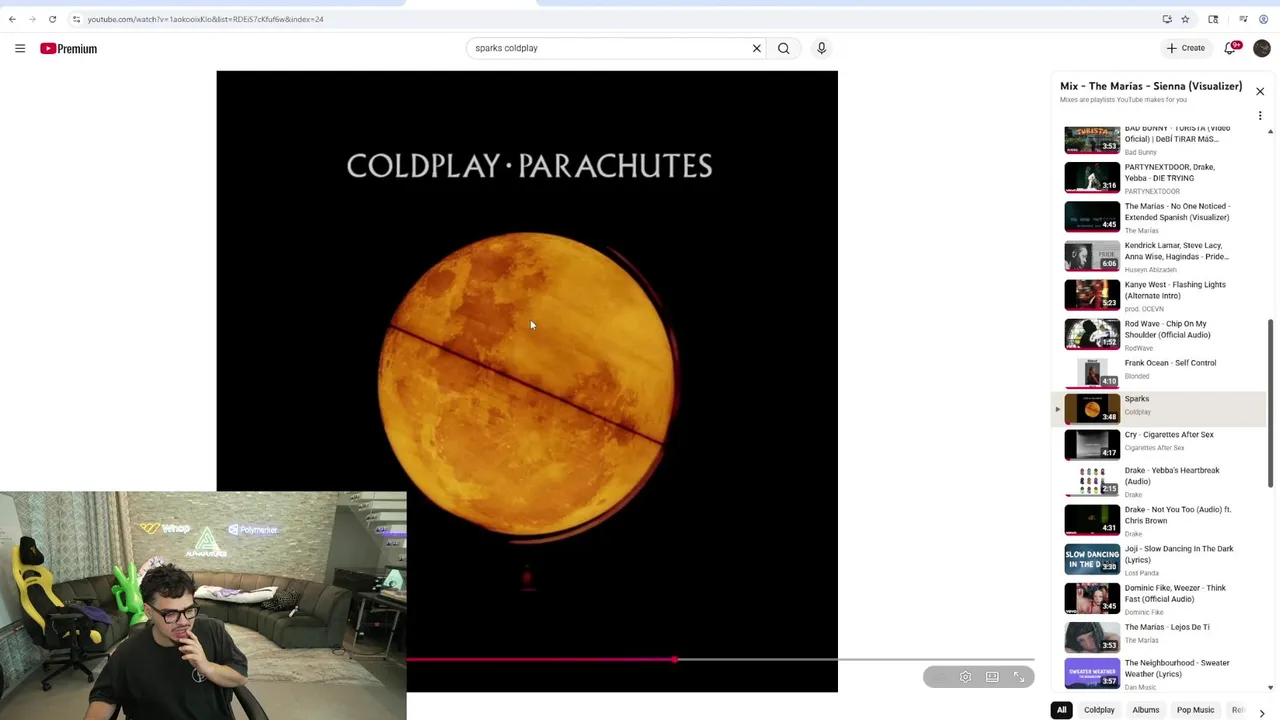Viewport: 1280px width, 720px height.
Task: Open video player settings gear
Action: (965, 677)
